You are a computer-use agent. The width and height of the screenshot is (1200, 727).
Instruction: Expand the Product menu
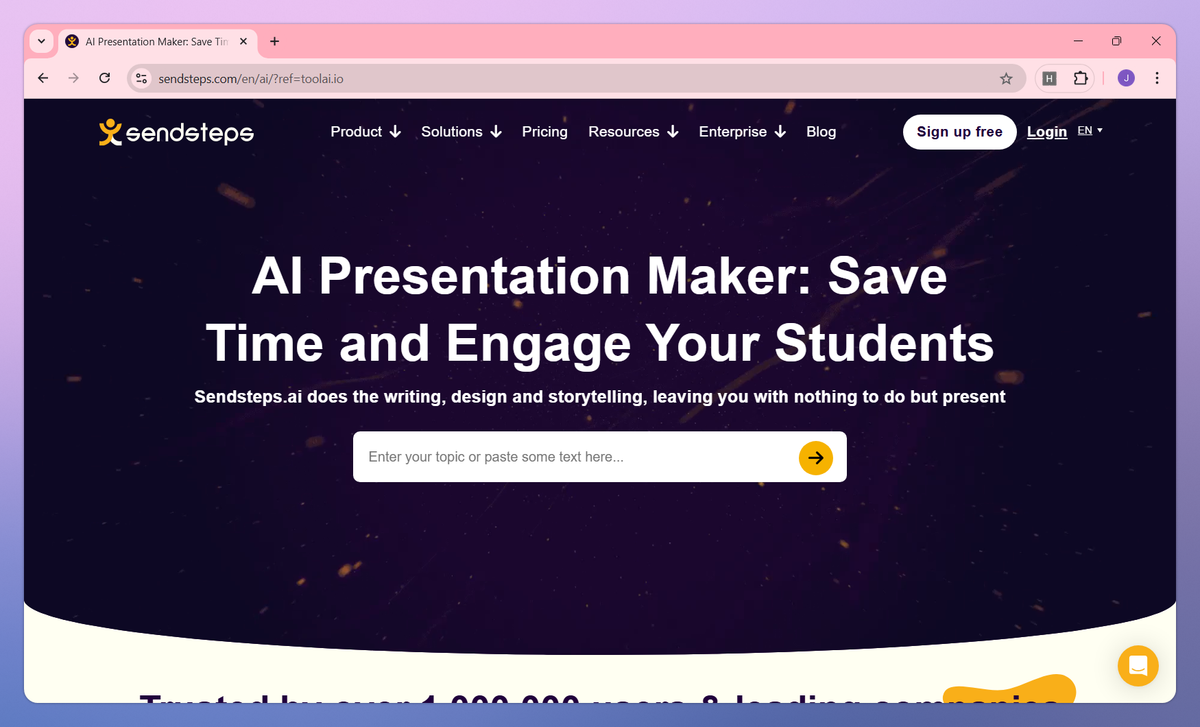point(366,132)
